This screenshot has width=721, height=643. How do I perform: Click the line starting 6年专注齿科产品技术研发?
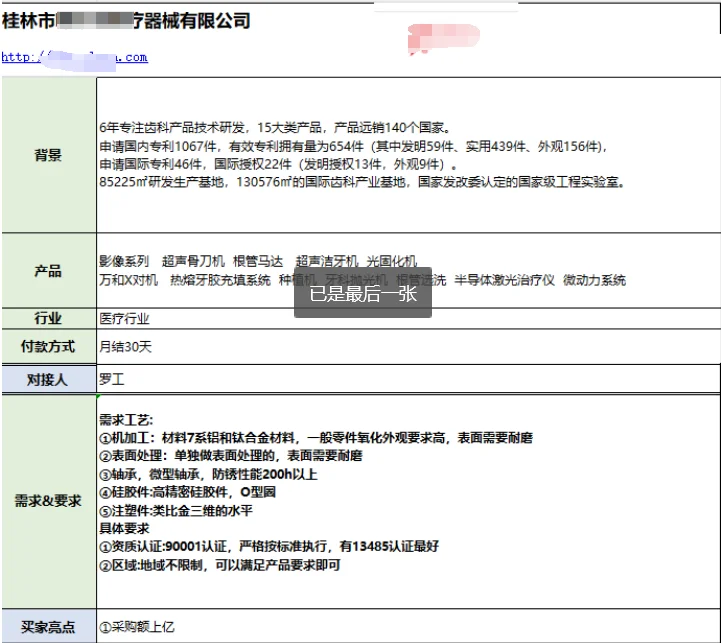pos(275,127)
